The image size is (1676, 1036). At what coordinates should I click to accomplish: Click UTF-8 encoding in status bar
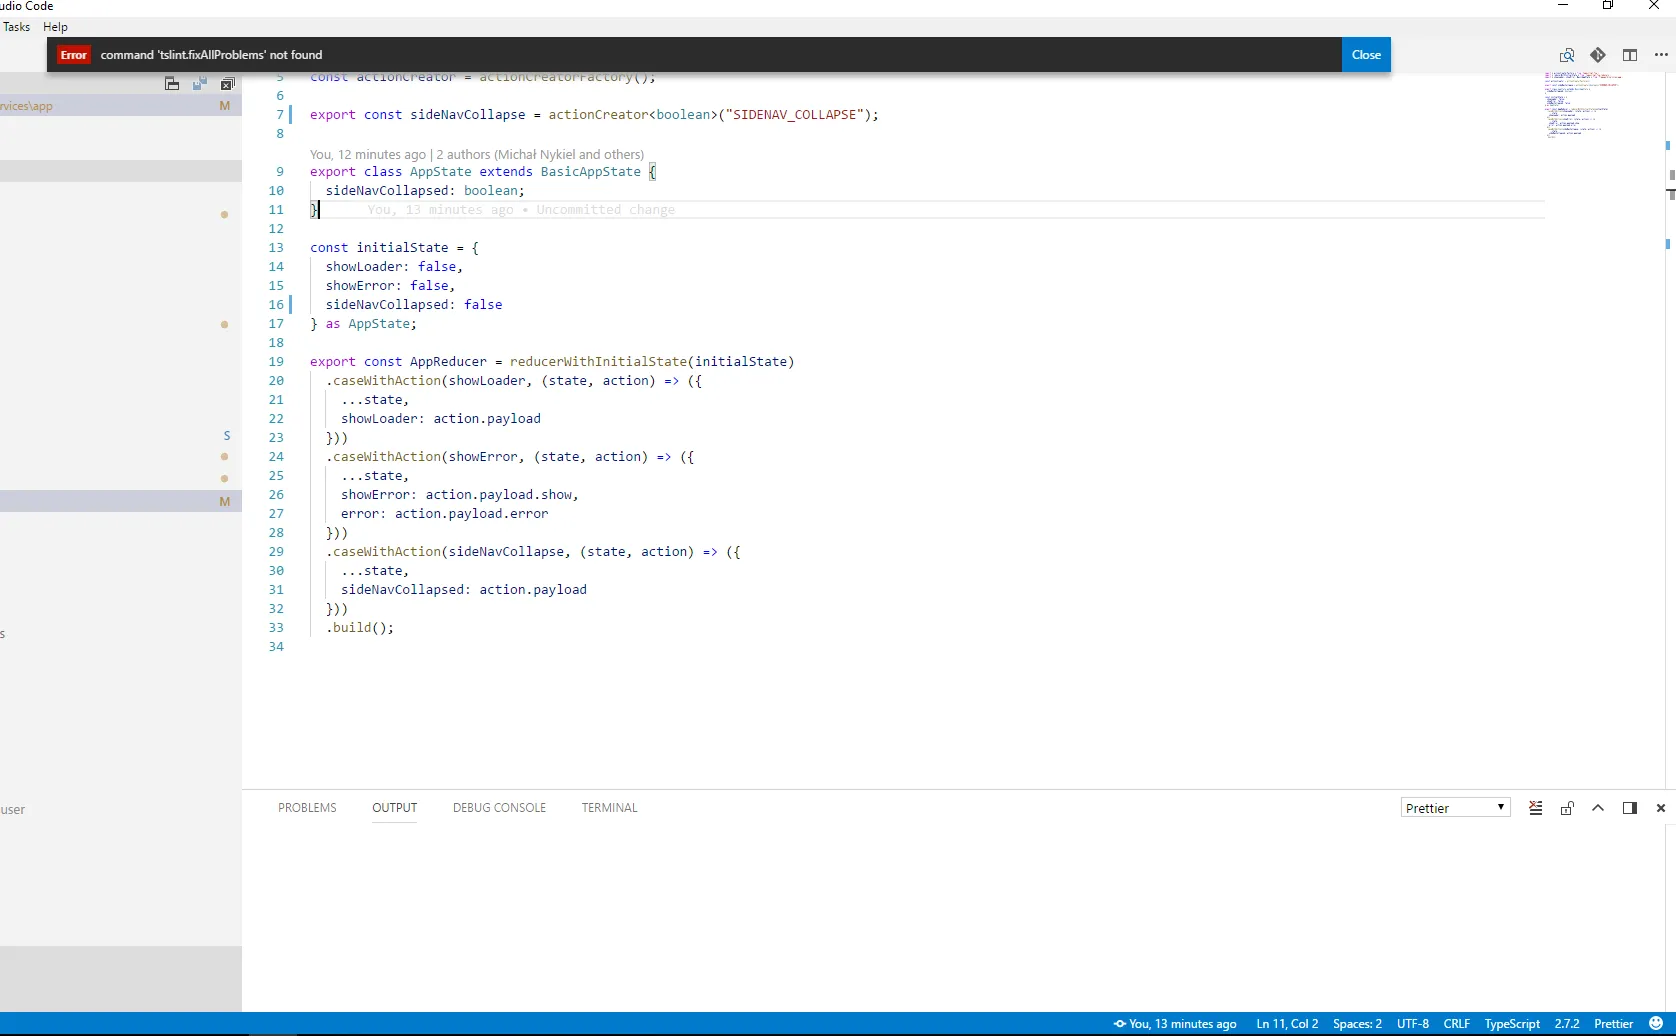pos(1413,1024)
